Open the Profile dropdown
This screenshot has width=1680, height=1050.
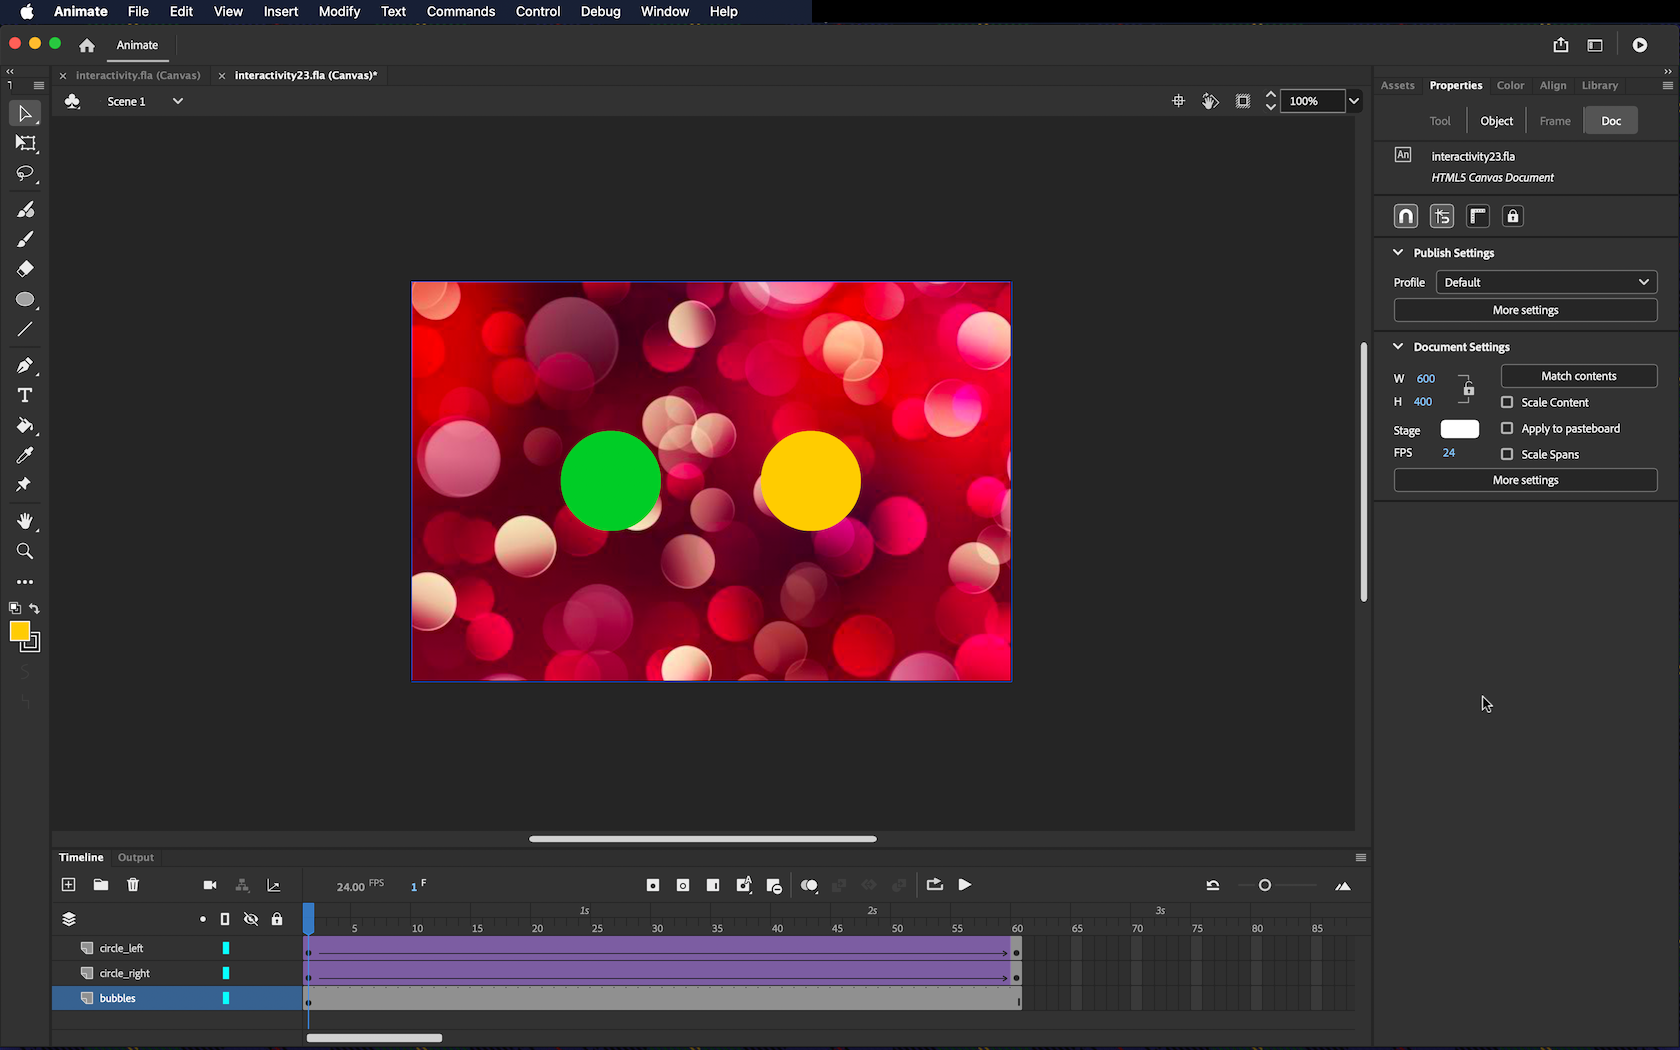coord(1546,282)
